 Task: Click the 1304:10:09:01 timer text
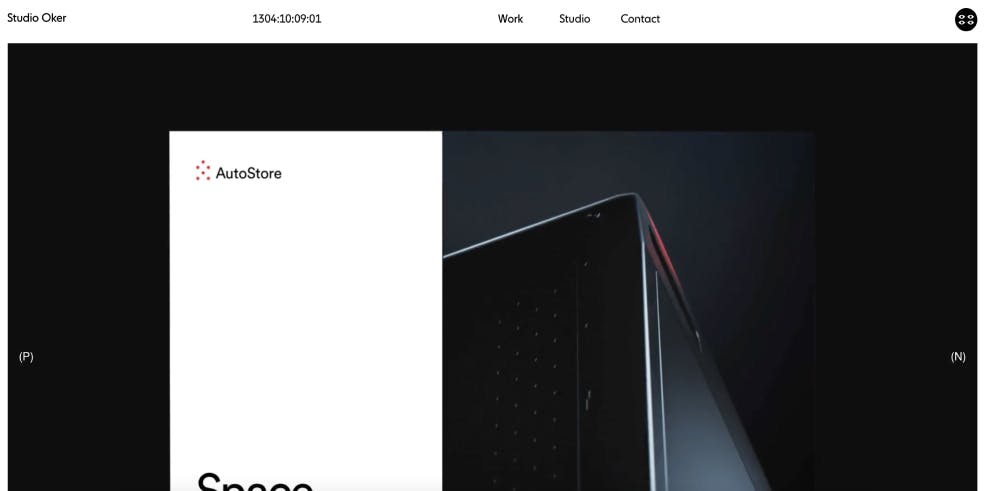286,19
